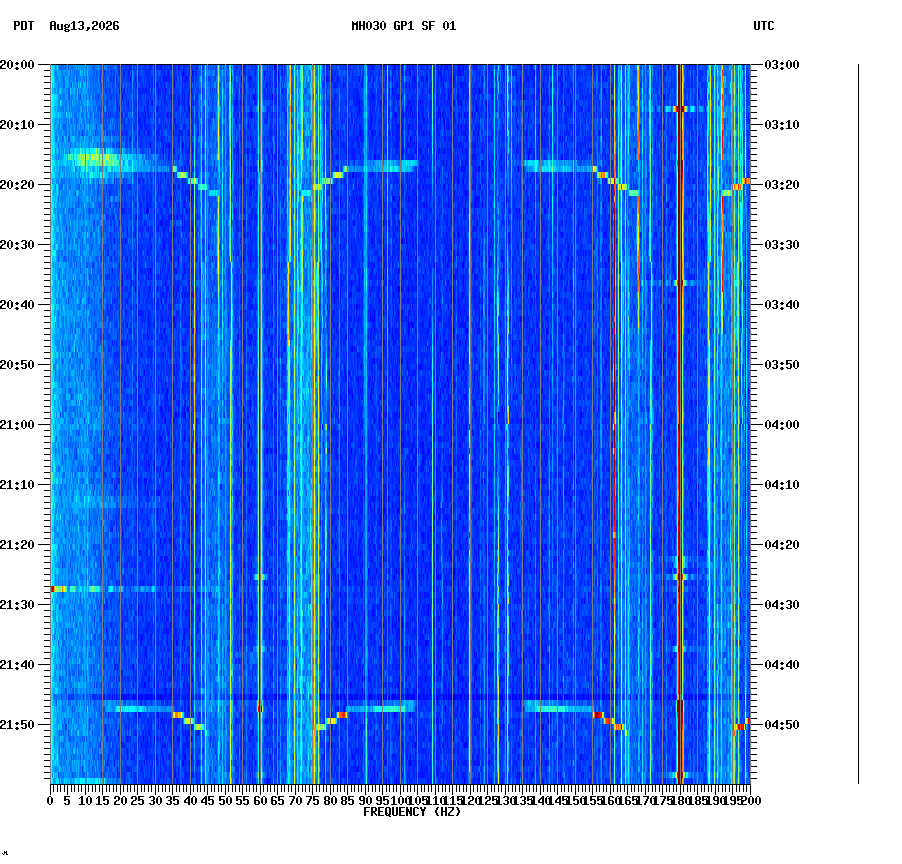Click the 03:20 UTC time label

point(782,185)
